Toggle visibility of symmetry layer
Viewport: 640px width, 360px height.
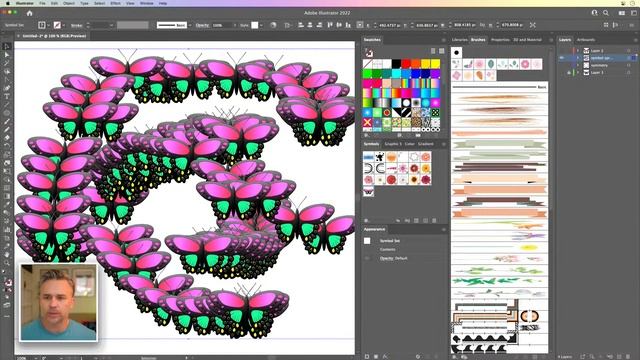coord(562,65)
